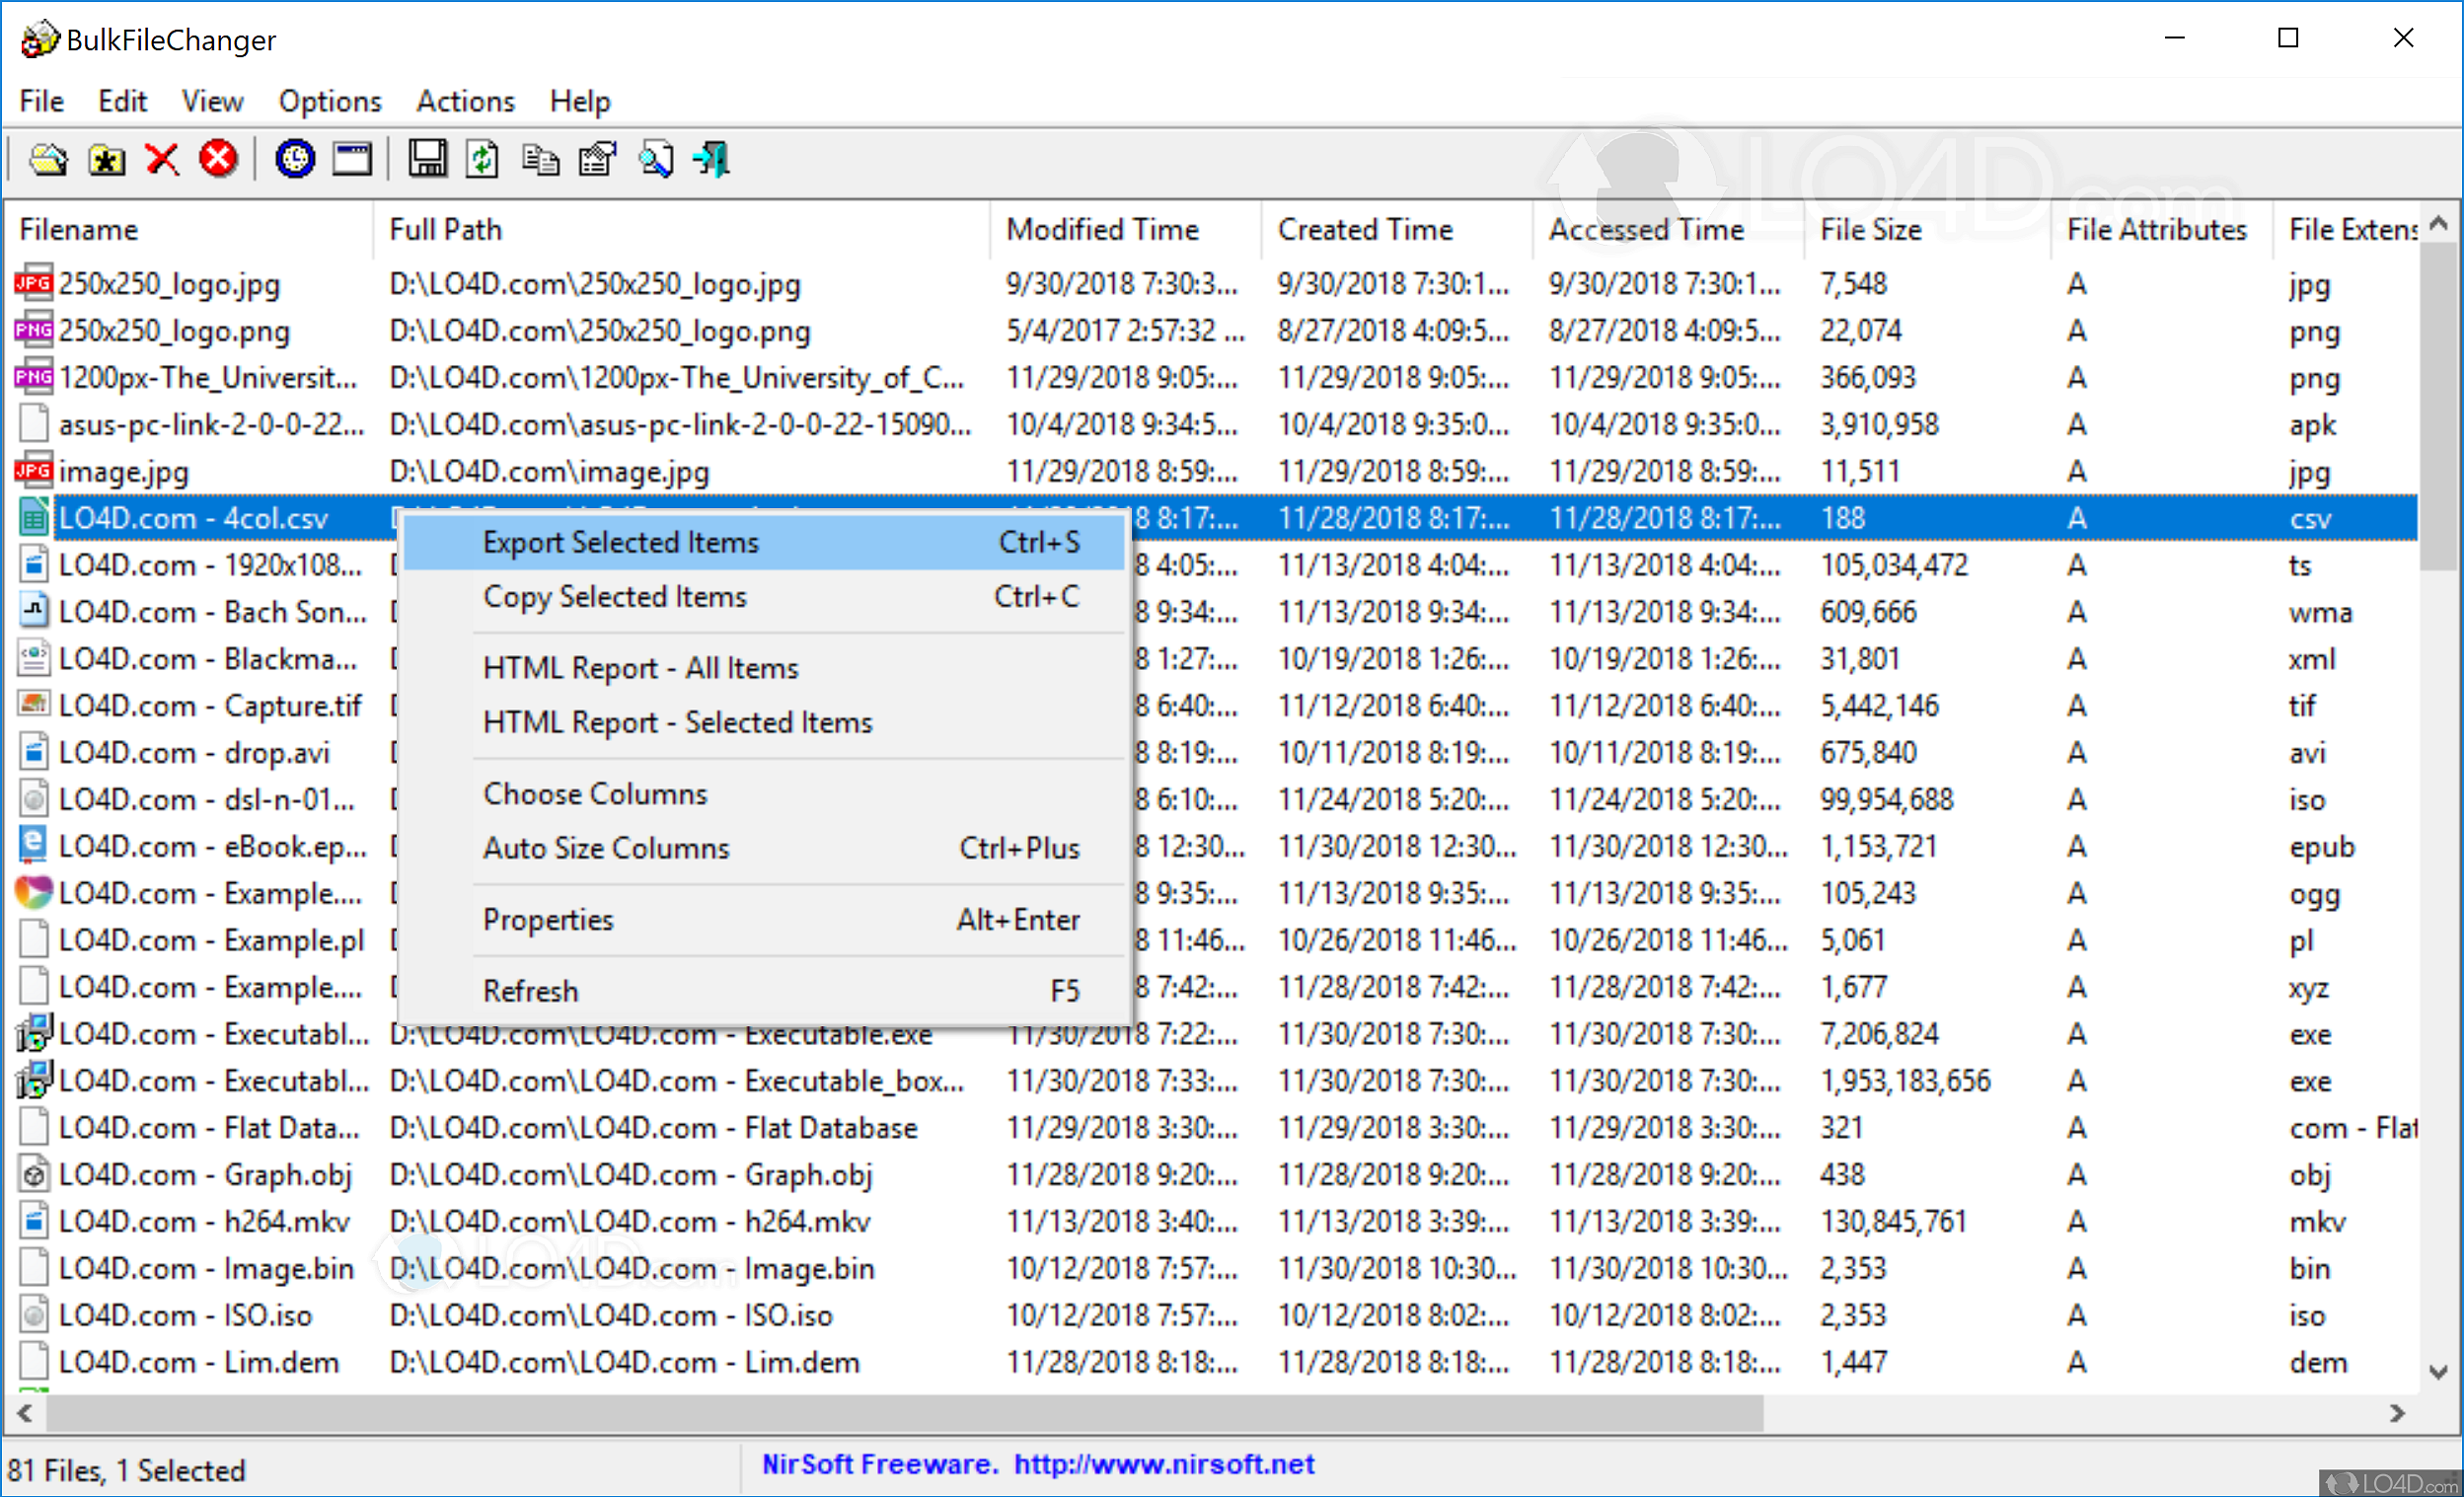This screenshot has height=1497, width=2464.
Task: Add files using the open folder icon
Action: pos(48,159)
